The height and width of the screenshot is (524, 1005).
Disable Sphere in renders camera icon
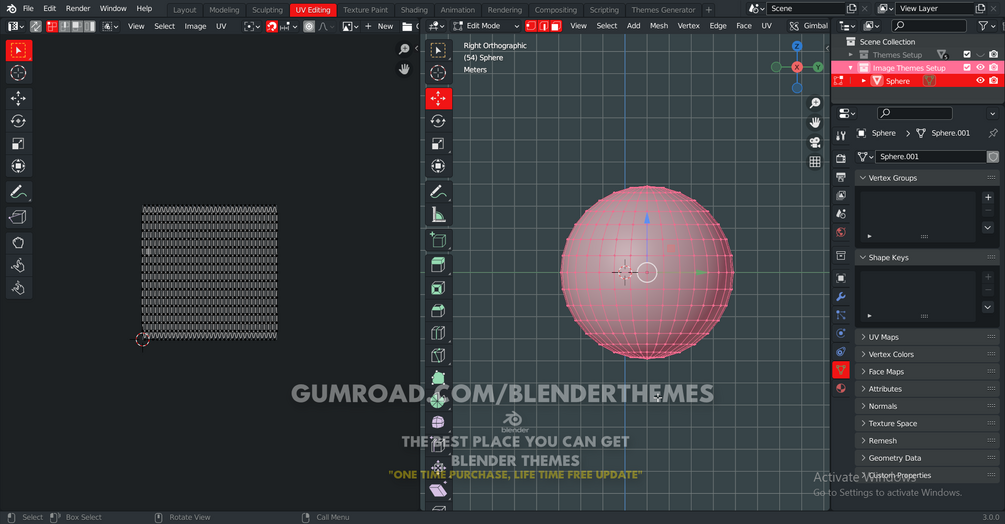pos(993,81)
